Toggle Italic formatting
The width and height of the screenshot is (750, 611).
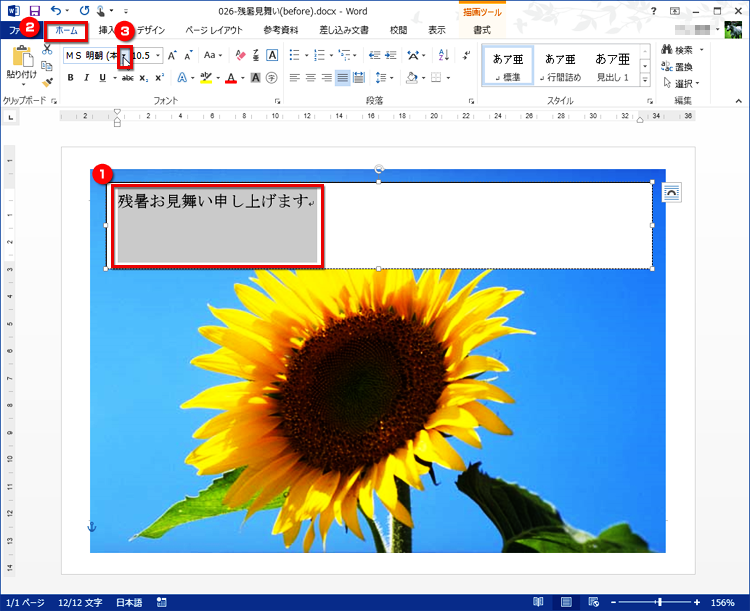87,78
